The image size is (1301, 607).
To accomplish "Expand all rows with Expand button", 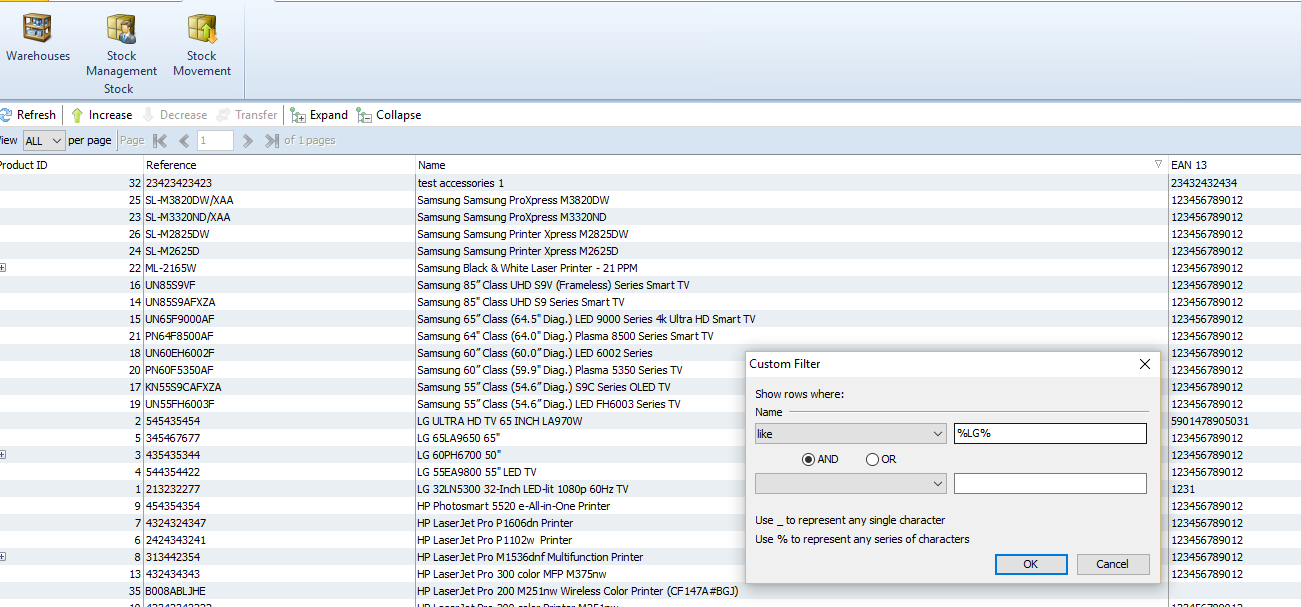I will (319, 115).
